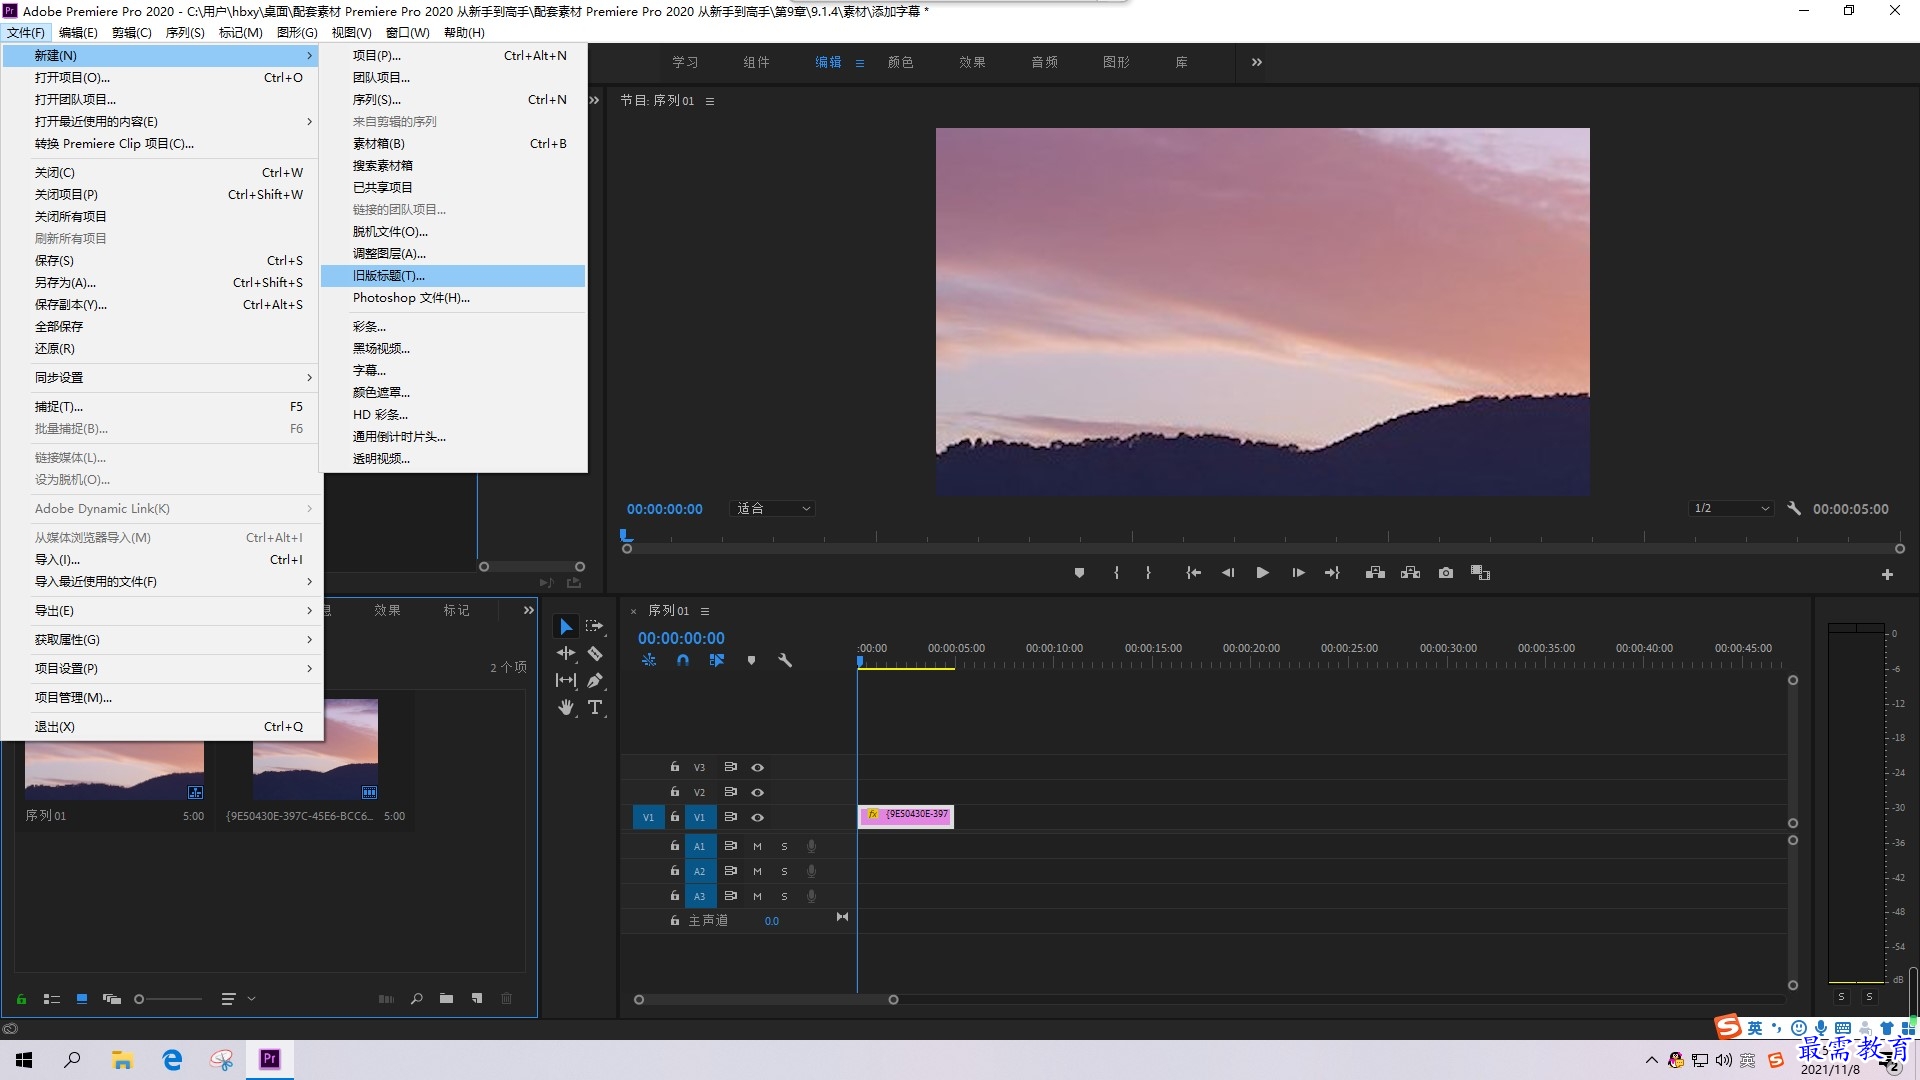Image resolution: width=1920 pixels, height=1080 pixels.
Task: Select 保存(S) in File menu
Action: tap(162, 261)
